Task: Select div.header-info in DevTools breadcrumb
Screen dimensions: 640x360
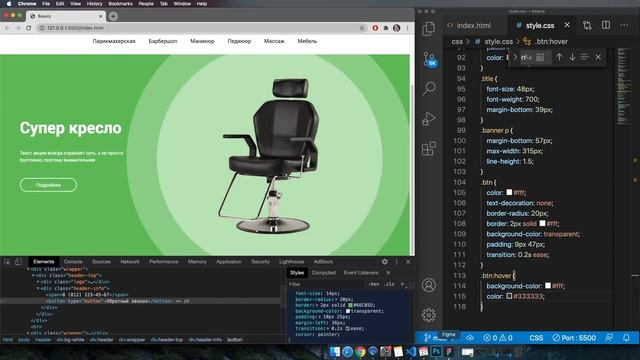Action: point(205,340)
